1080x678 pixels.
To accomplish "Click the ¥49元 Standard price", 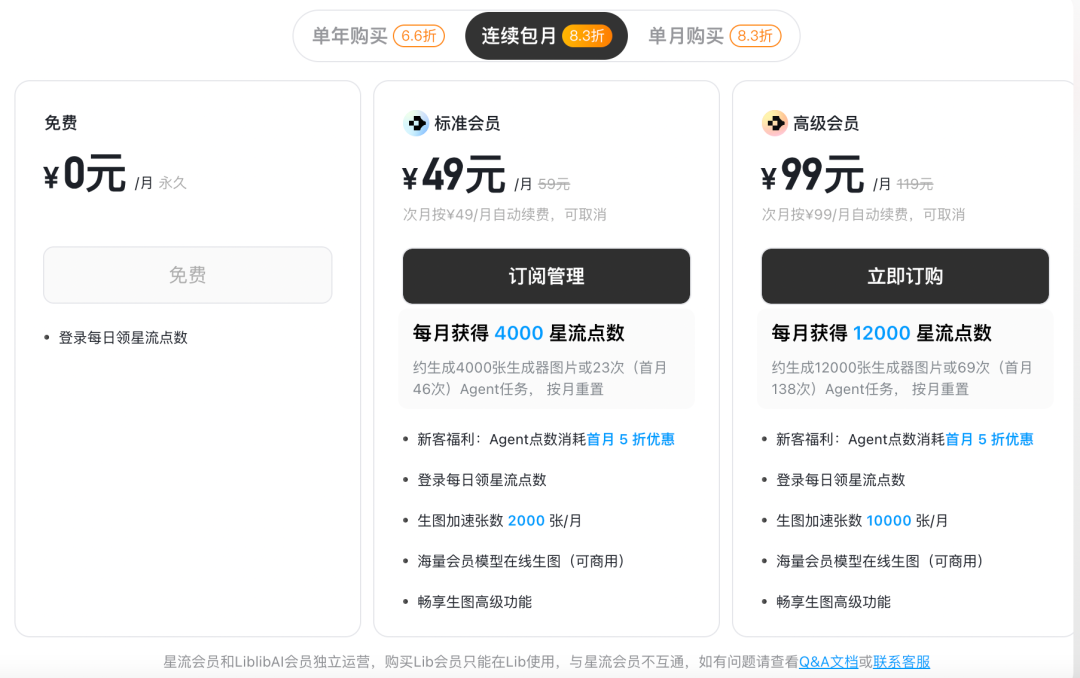I will (x=454, y=177).
